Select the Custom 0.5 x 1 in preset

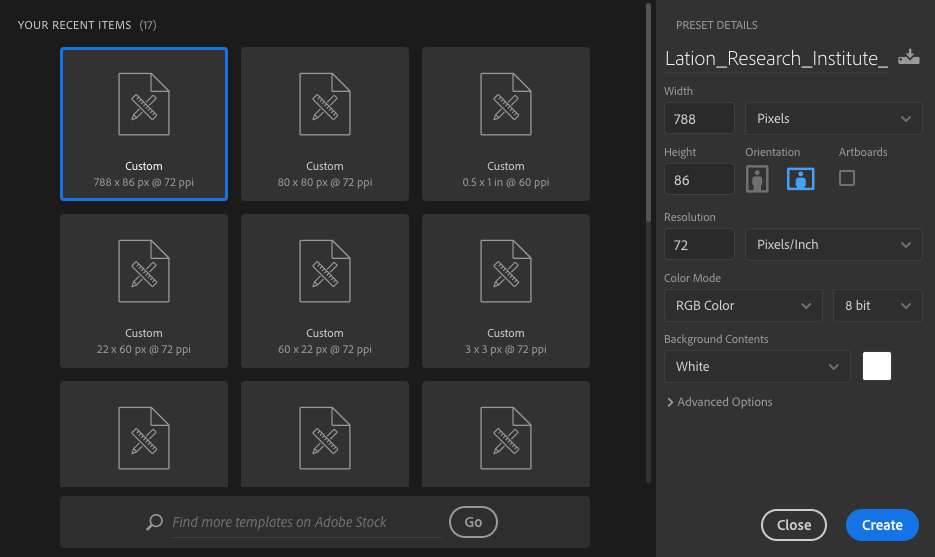tap(506, 123)
